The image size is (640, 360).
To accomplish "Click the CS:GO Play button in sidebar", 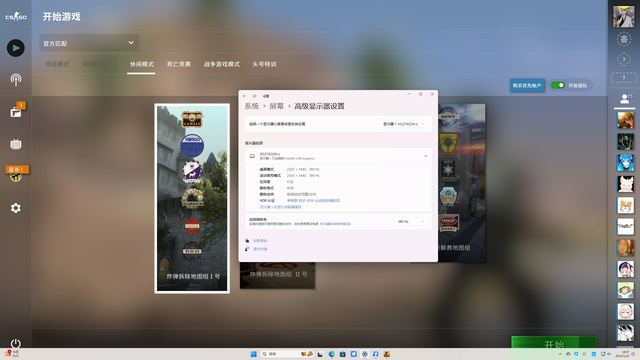I will pyautogui.click(x=16, y=48).
